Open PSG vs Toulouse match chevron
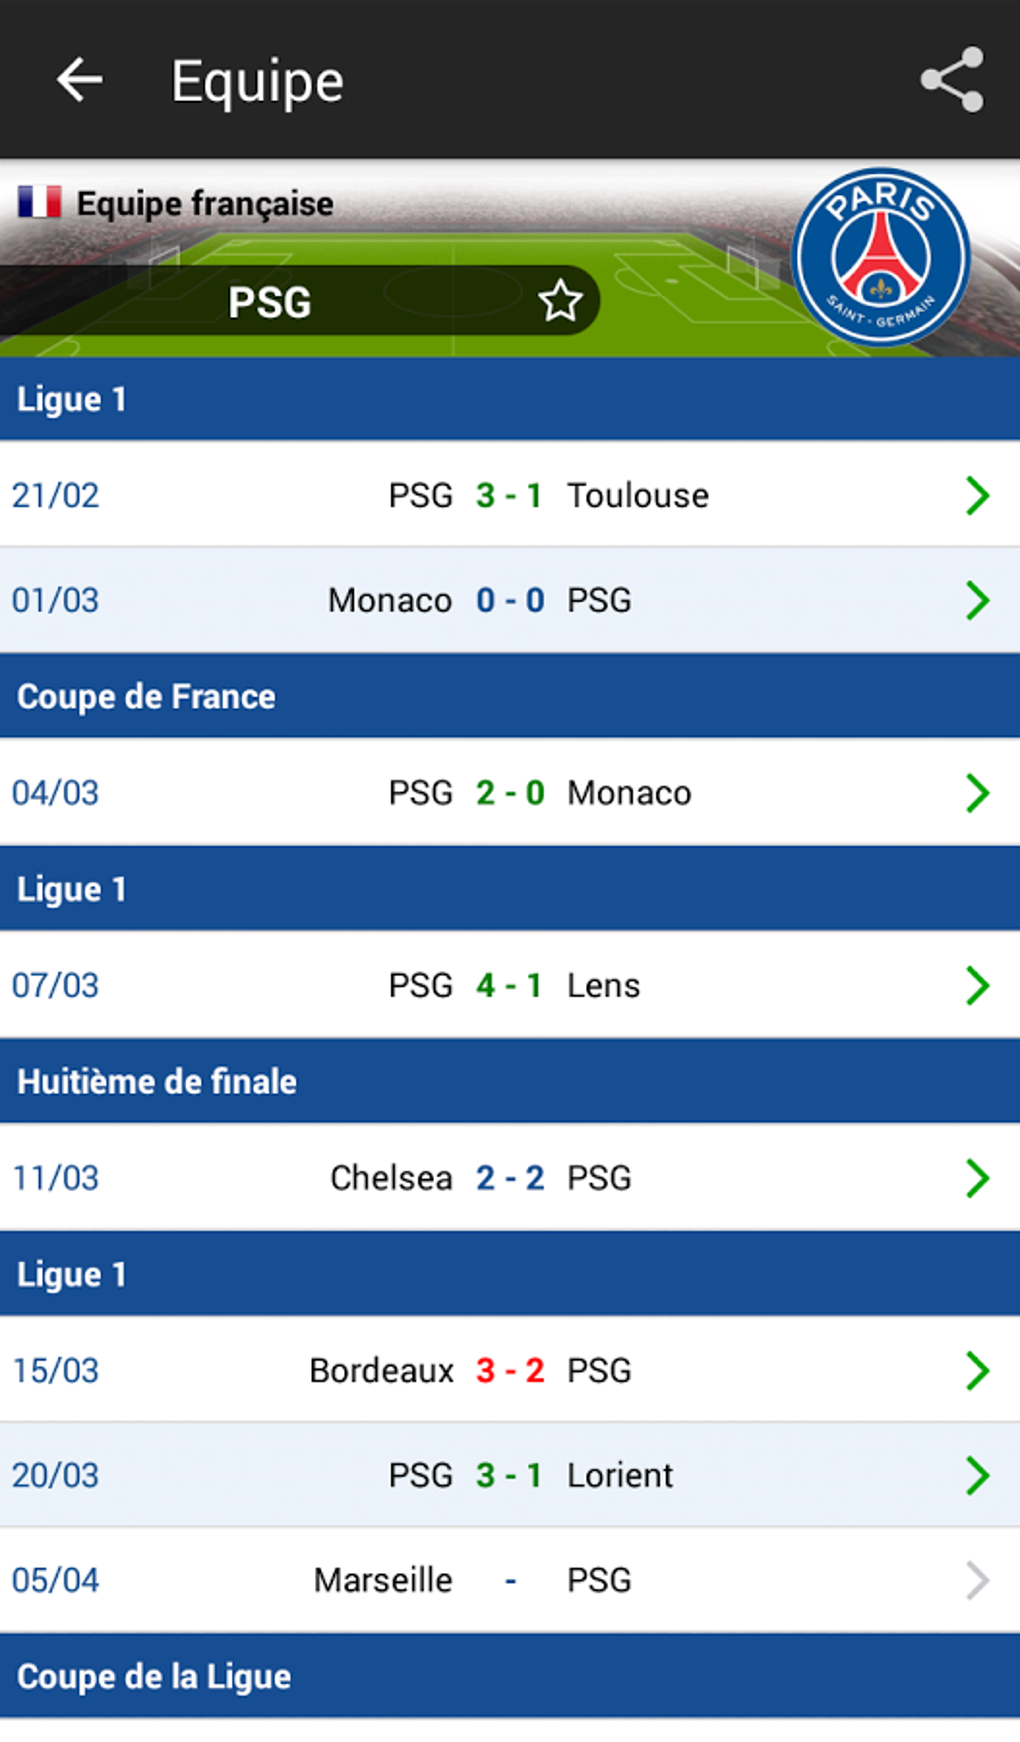The image size is (1020, 1742). pyautogui.click(x=977, y=495)
